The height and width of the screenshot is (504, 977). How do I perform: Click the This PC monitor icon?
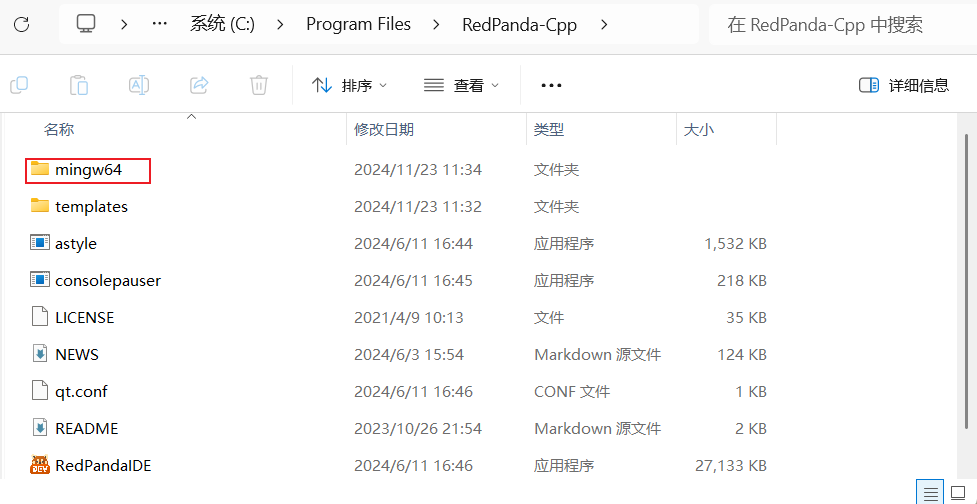tap(86, 24)
